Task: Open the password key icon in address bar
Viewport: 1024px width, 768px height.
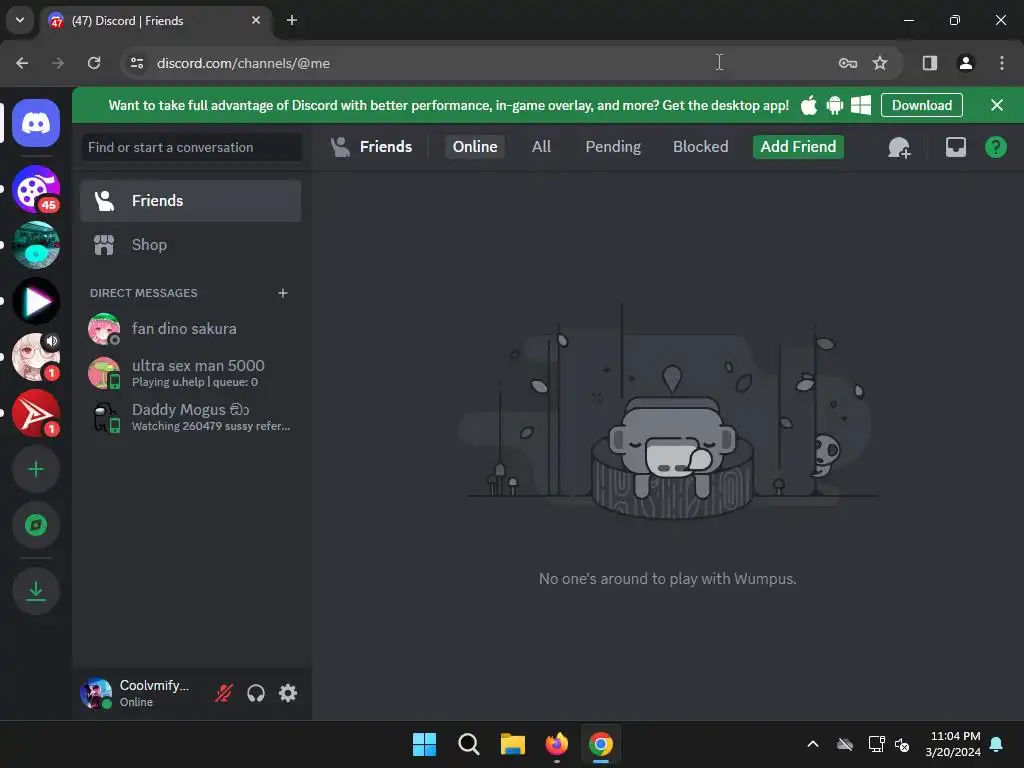Action: (x=848, y=63)
